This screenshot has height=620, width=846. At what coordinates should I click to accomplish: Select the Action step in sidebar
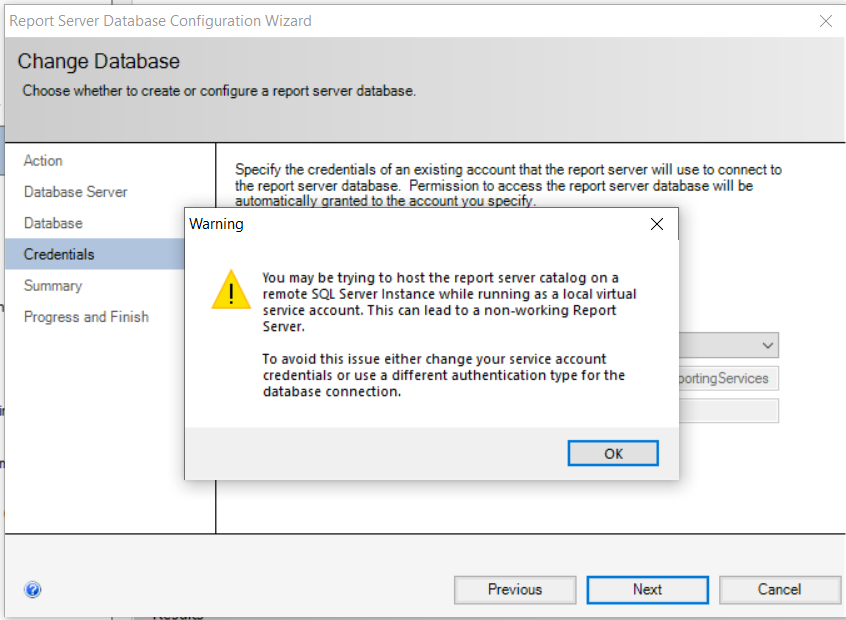pyautogui.click(x=43, y=161)
